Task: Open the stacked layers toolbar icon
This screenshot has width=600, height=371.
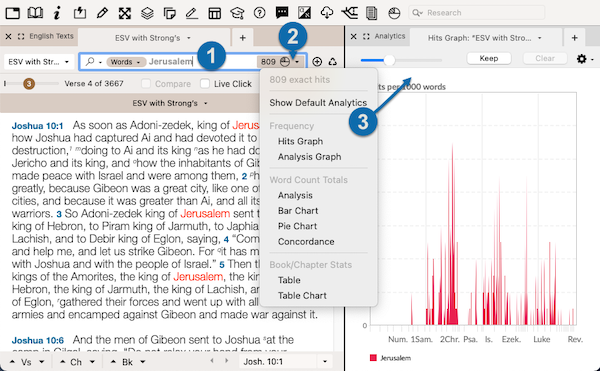Action: [147, 13]
